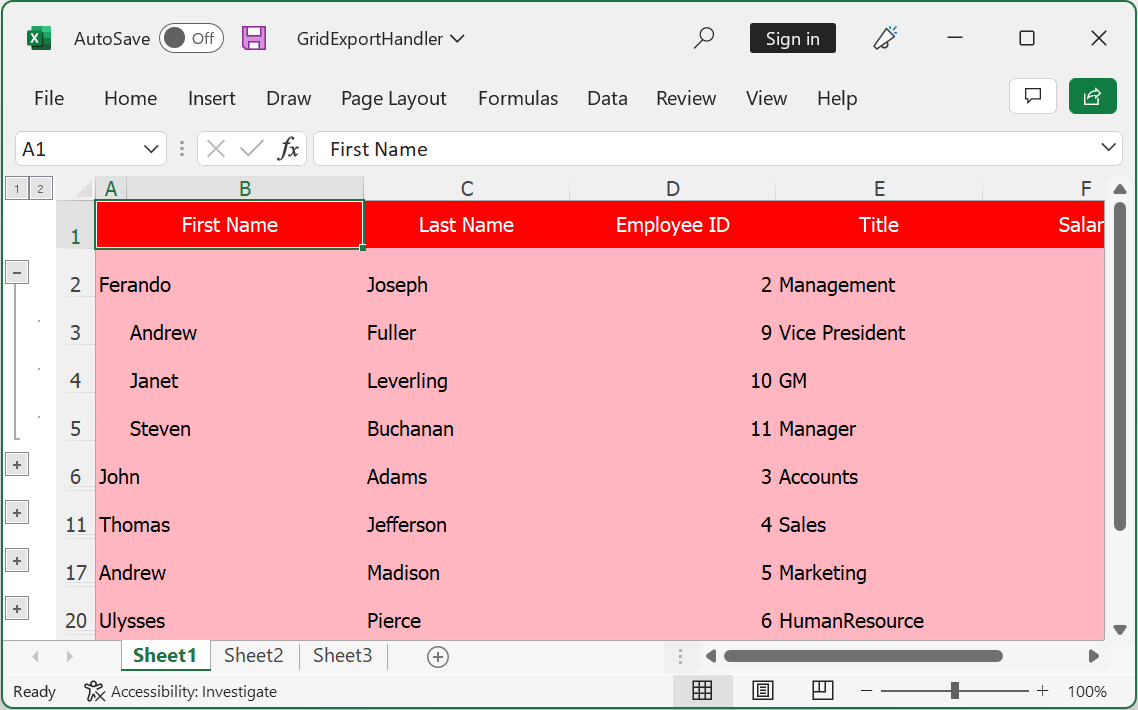Open the View ribbon tab
1138x710 pixels.
click(x=766, y=98)
